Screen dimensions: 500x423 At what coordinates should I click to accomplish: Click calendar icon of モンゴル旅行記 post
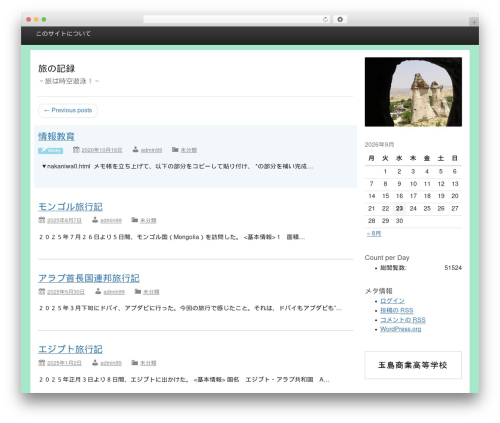click(x=42, y=220)
